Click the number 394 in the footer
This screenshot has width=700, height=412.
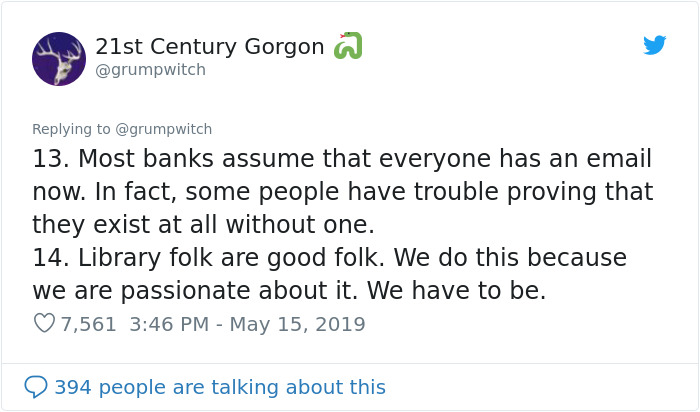73,387
